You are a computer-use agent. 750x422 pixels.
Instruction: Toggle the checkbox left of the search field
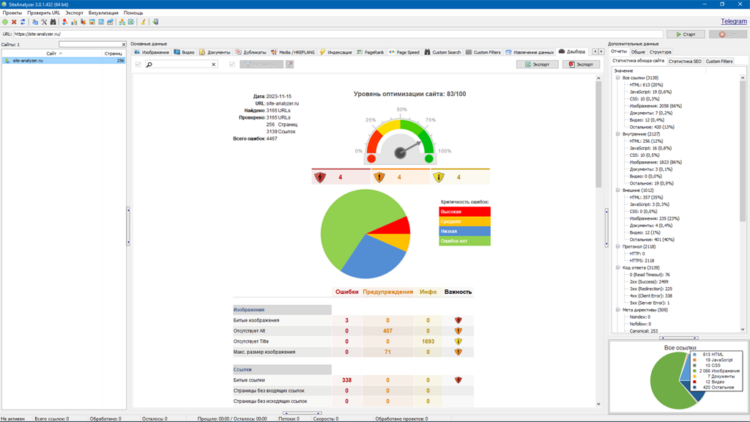pyautogui.click(x=138, y=64)
